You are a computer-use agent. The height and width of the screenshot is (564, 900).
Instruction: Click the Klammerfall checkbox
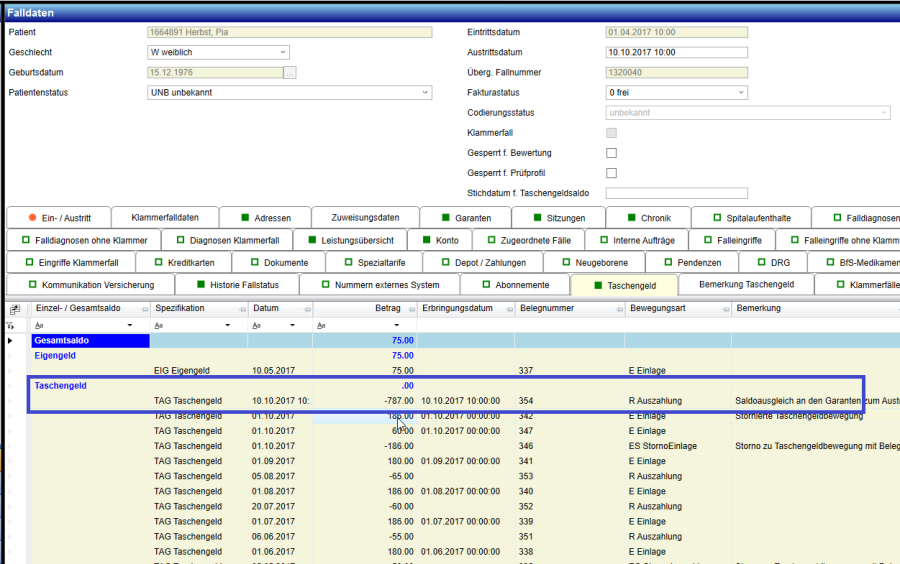coord(612,133)
